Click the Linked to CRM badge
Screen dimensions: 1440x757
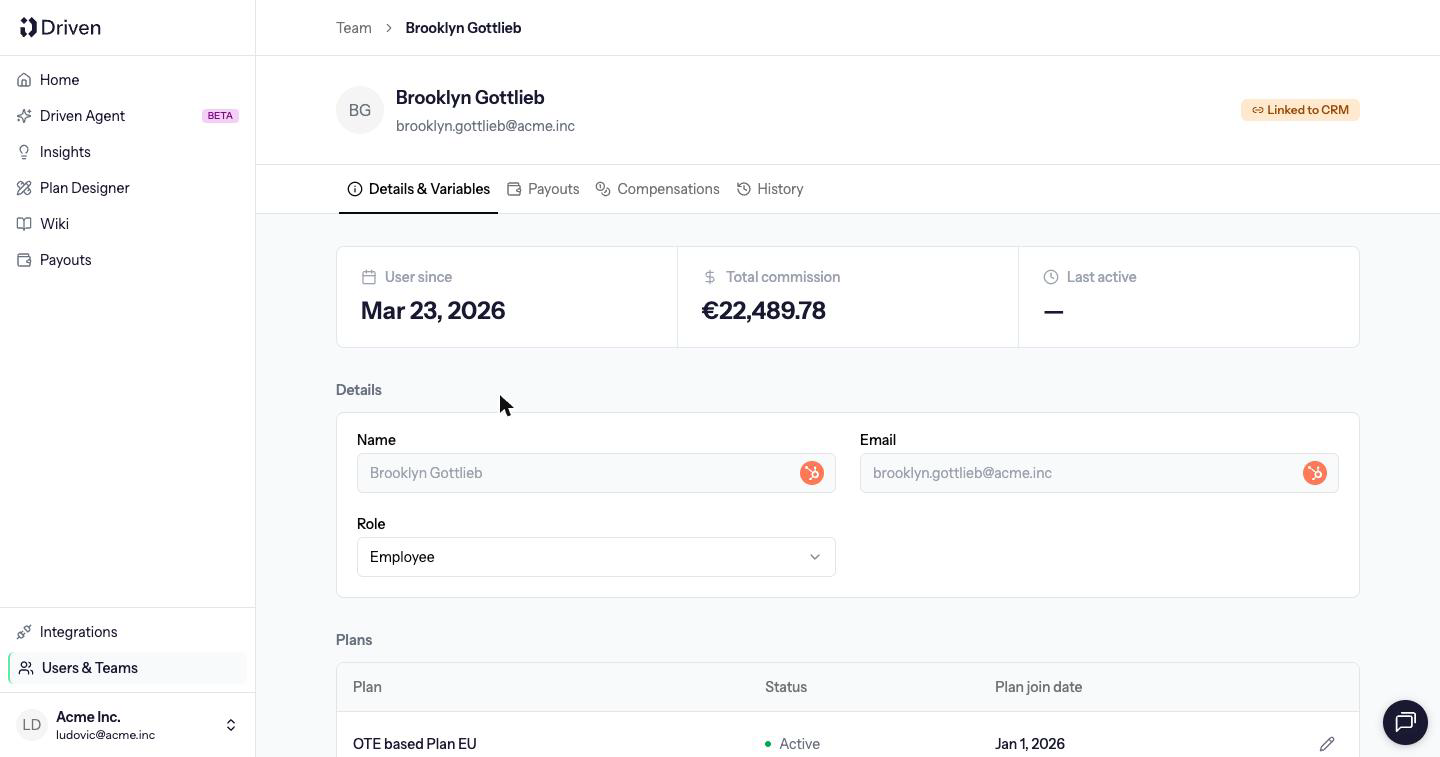[1300, 110]
